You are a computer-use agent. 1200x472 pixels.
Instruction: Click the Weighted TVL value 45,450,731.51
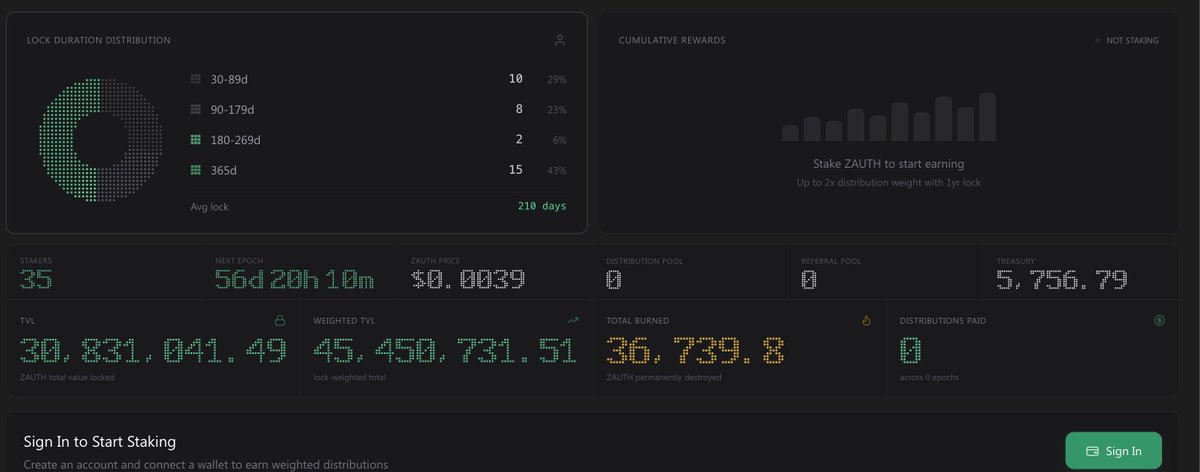click(x=445, y=350)
